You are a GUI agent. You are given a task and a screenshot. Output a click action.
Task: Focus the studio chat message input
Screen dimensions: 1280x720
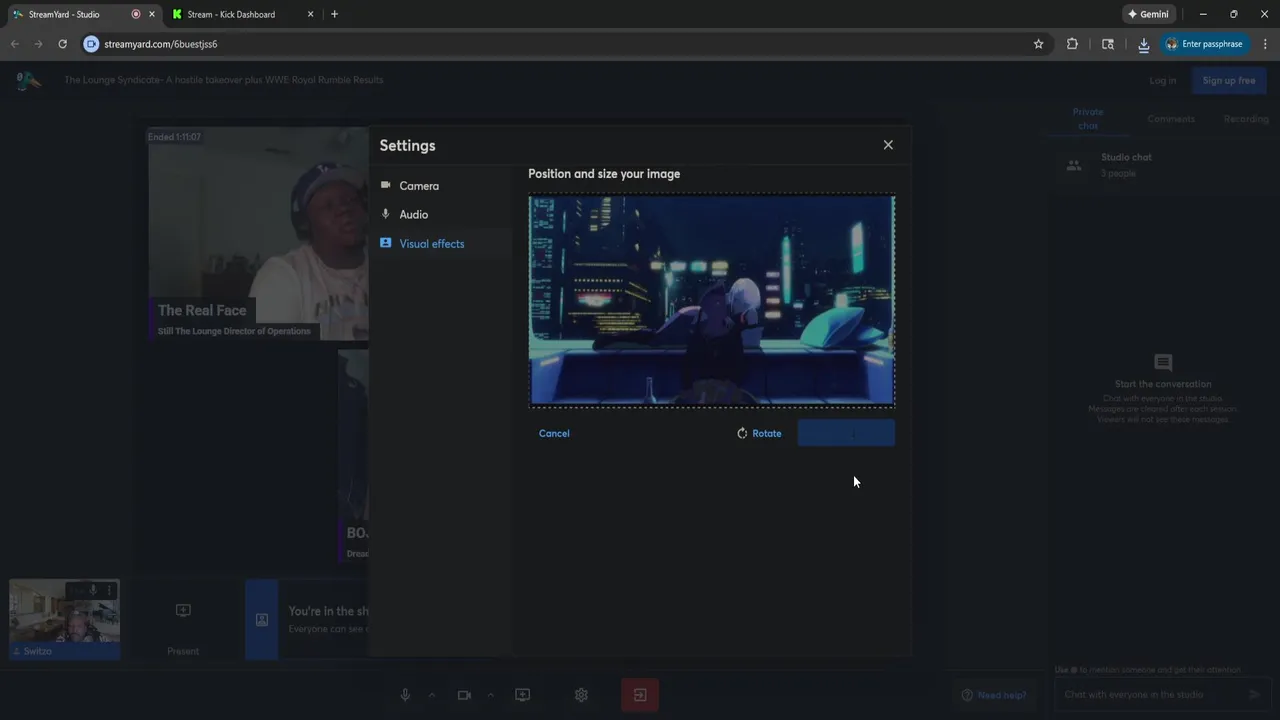pyautogui.click(x=1150, y=695)
